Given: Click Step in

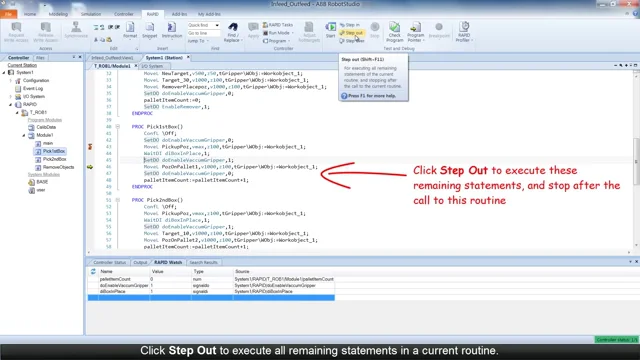Looking at the screenshot, I should click(350, 25).
